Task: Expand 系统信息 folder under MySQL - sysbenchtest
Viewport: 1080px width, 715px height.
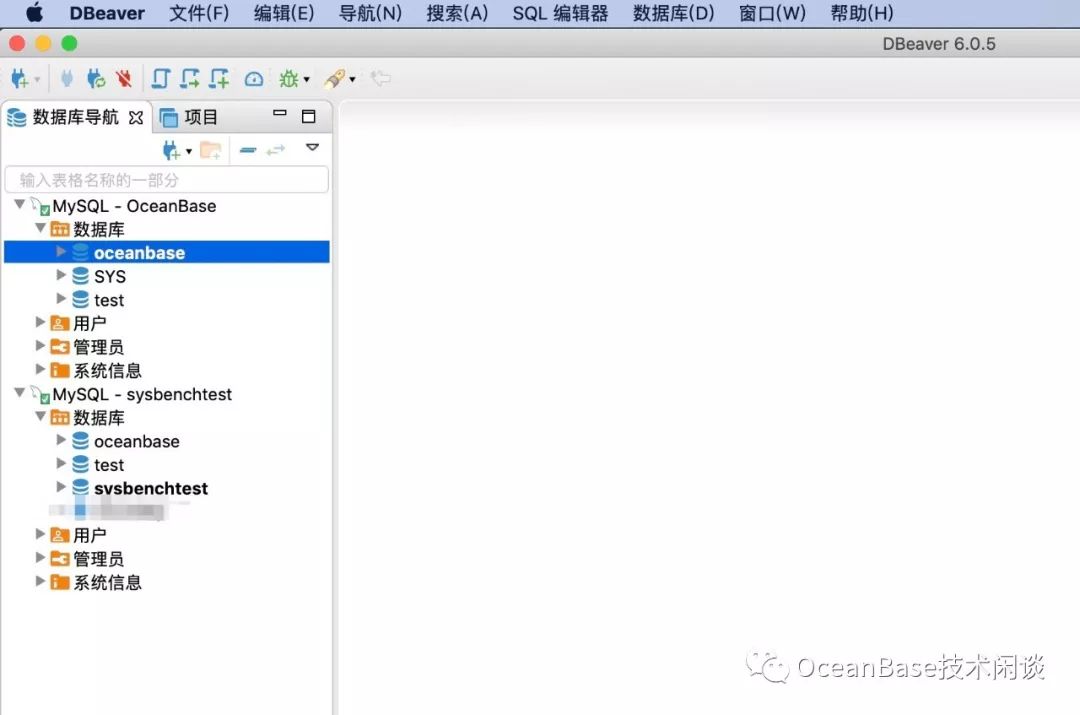Action: (41, 581)
